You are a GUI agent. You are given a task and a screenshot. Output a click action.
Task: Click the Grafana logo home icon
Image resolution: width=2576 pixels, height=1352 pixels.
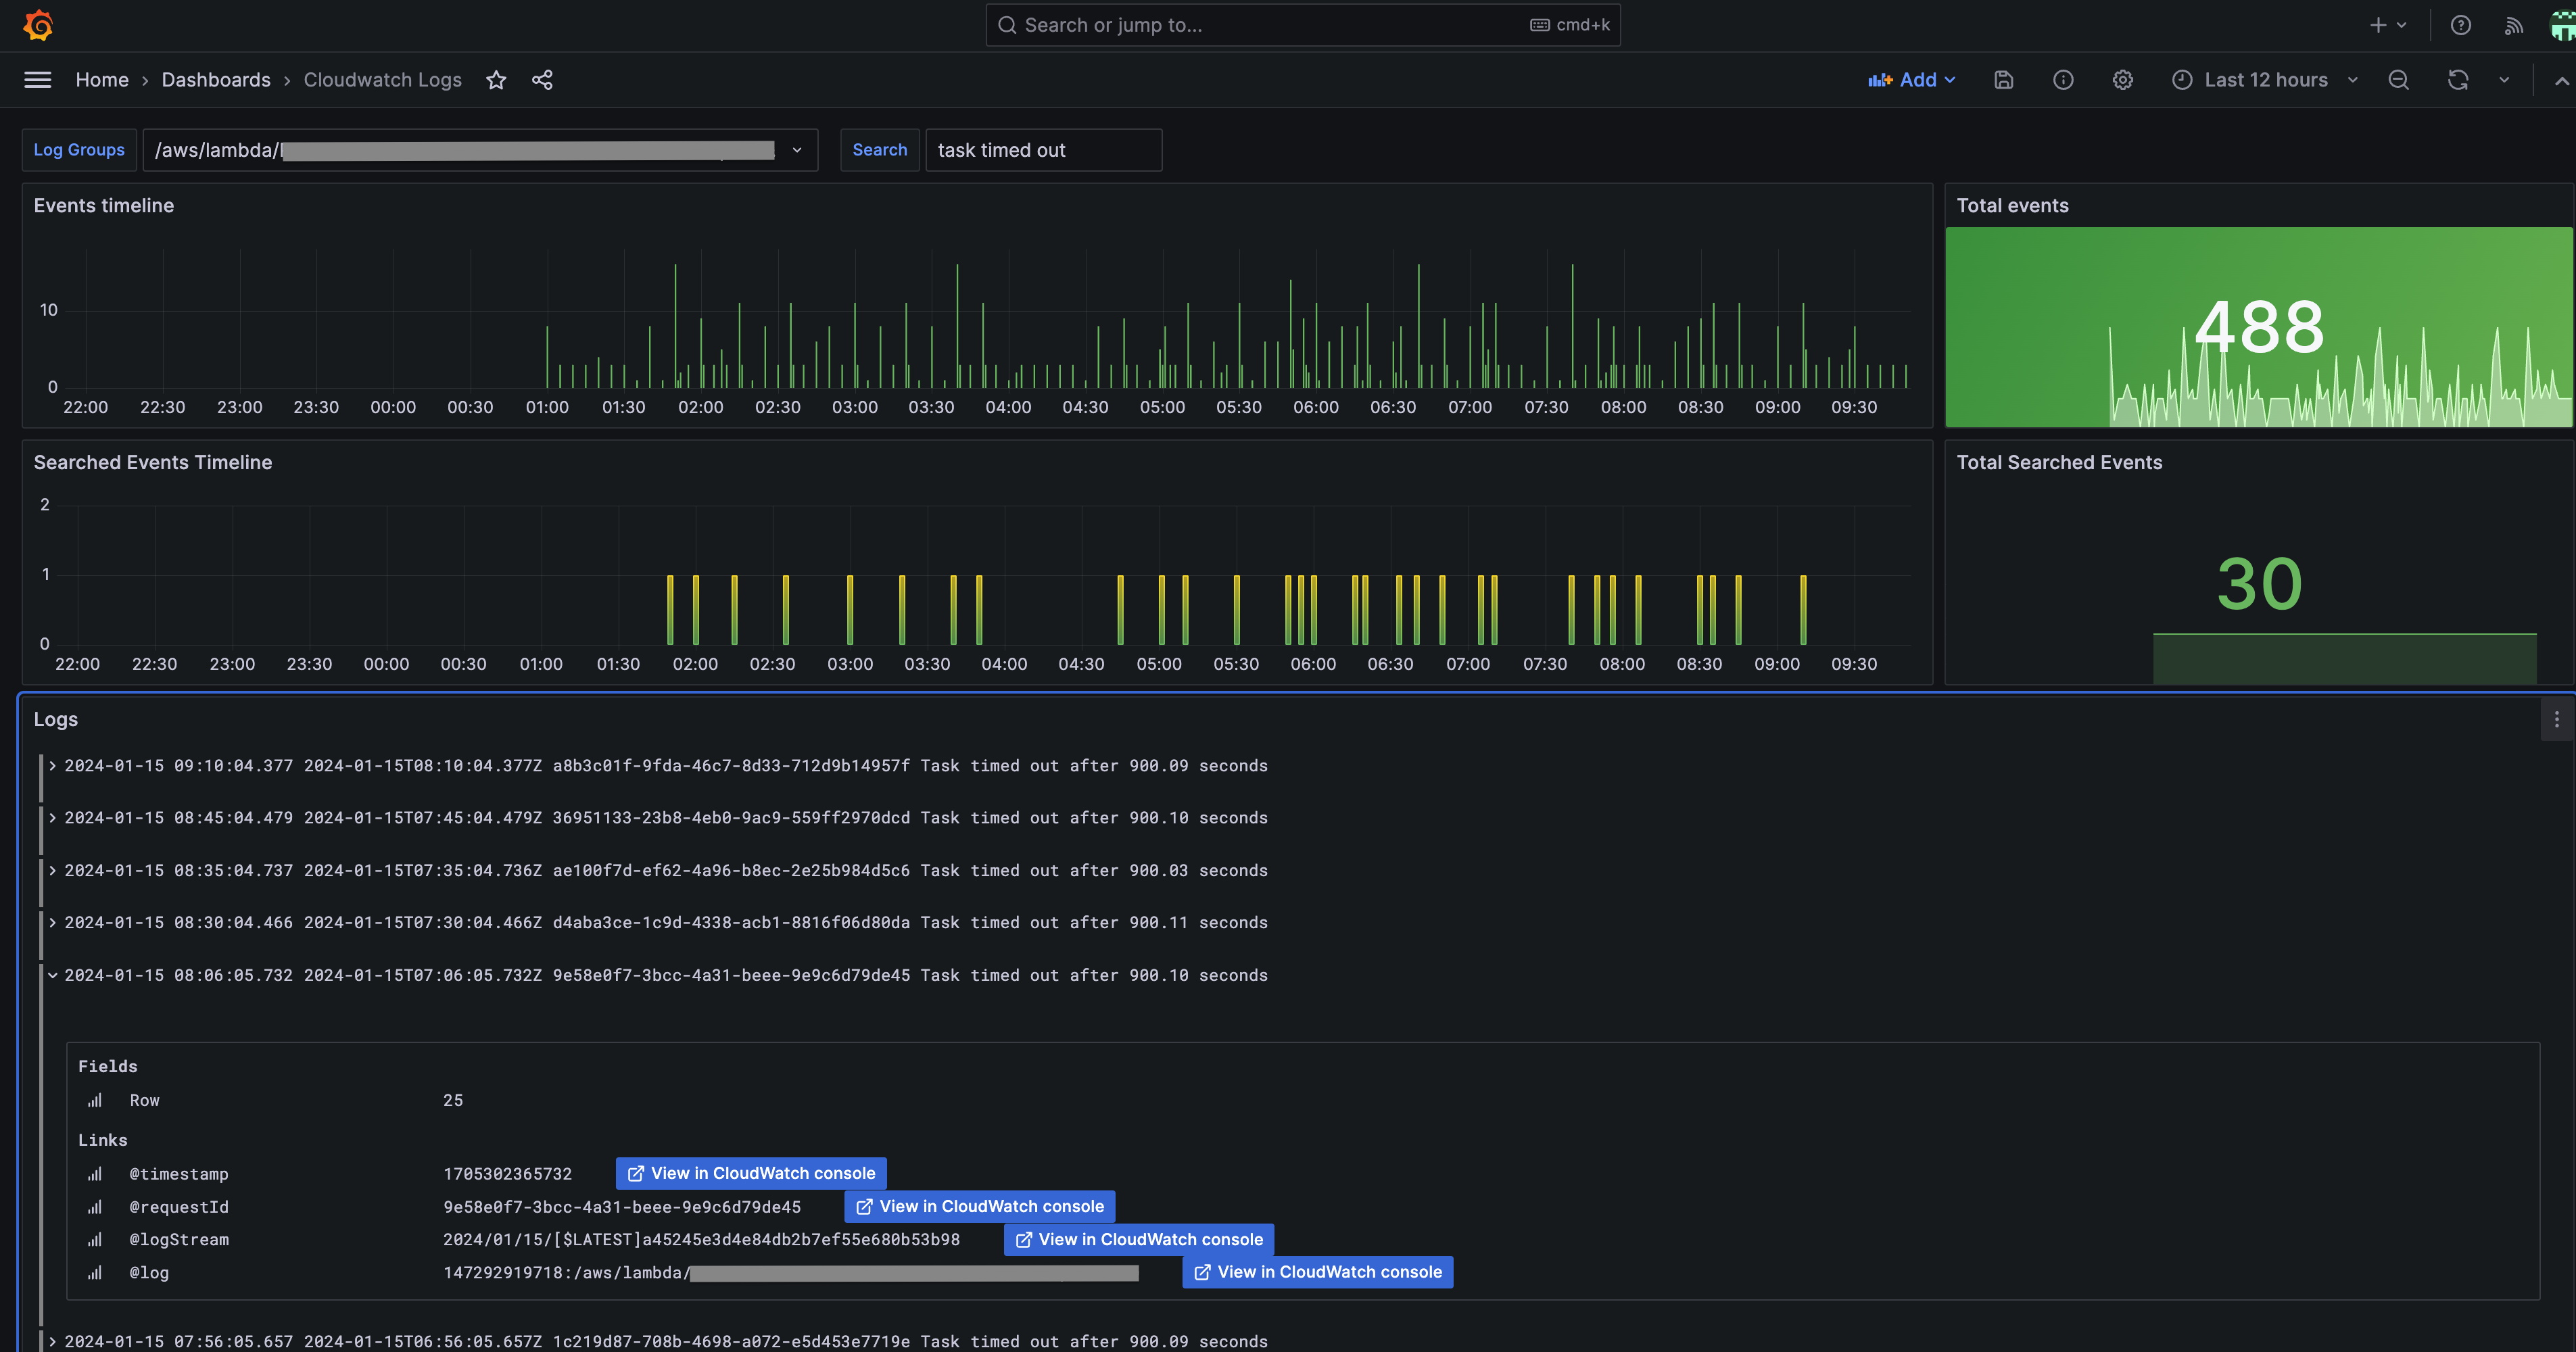coord(38,25)
